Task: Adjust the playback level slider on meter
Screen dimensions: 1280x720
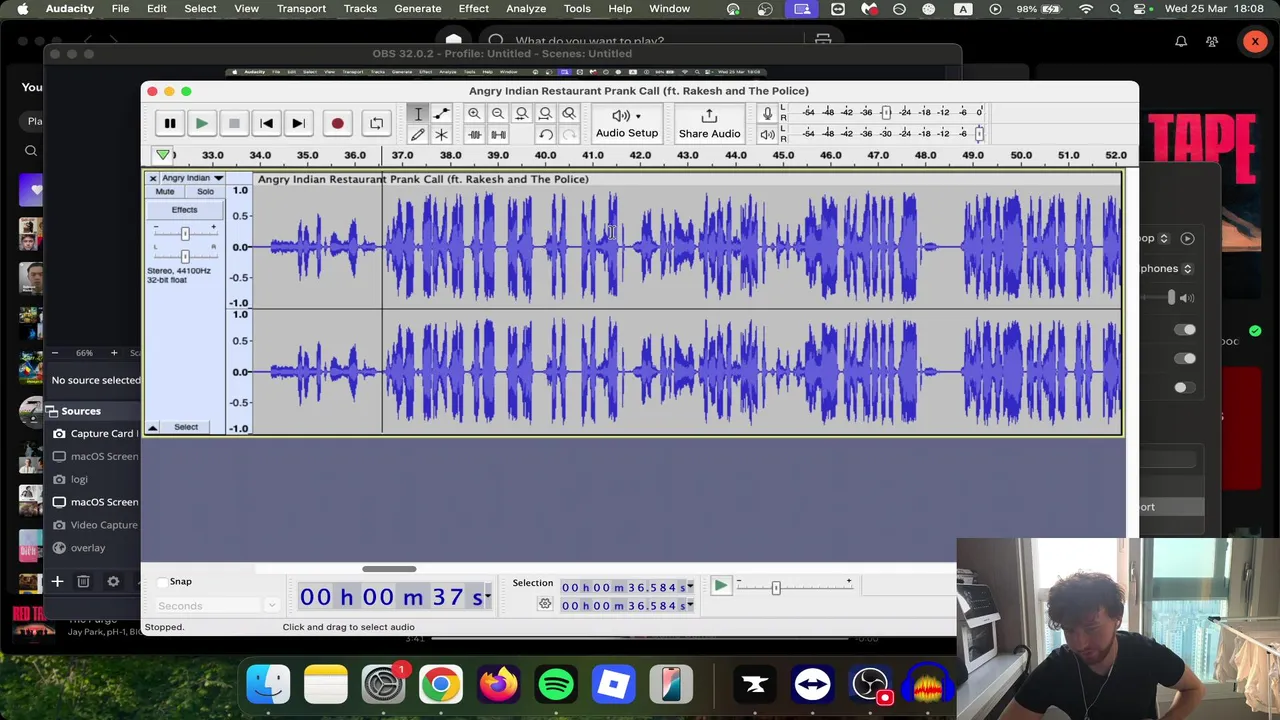Action: point(979,133)
